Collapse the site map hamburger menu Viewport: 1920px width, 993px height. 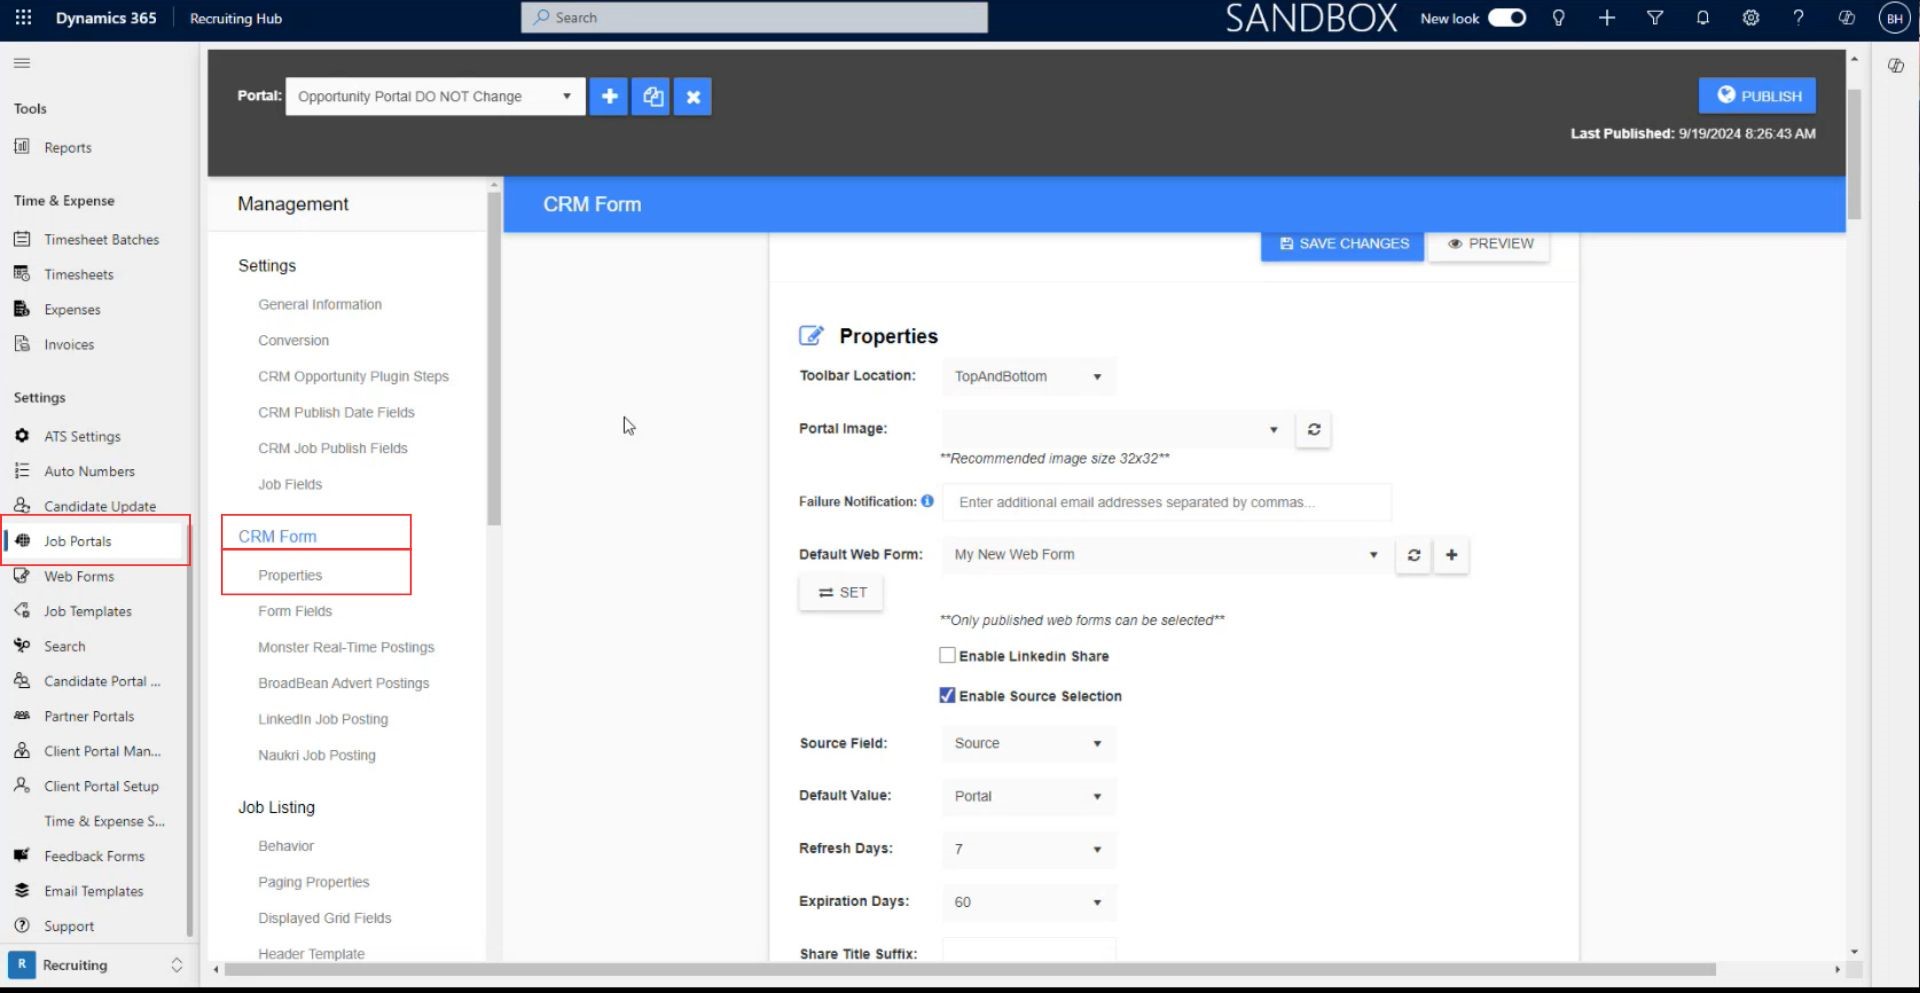pyautogui.click(x=22, y=63)
